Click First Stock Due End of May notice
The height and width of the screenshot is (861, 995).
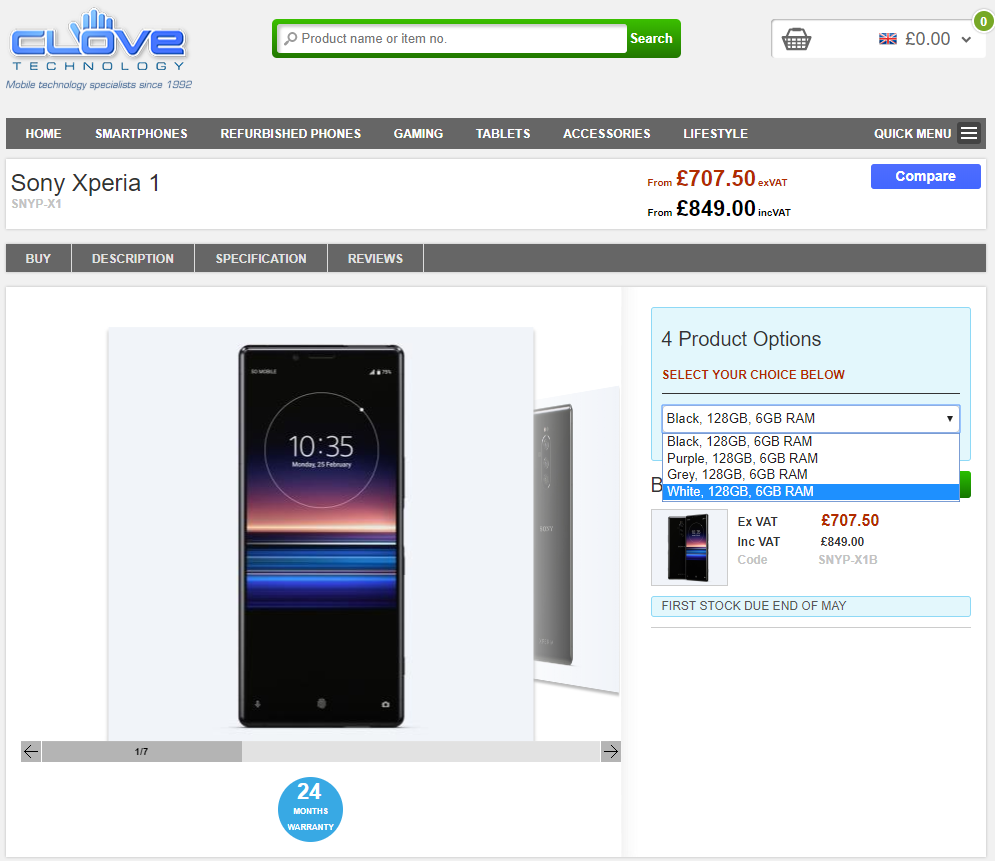tap(810, 606)
